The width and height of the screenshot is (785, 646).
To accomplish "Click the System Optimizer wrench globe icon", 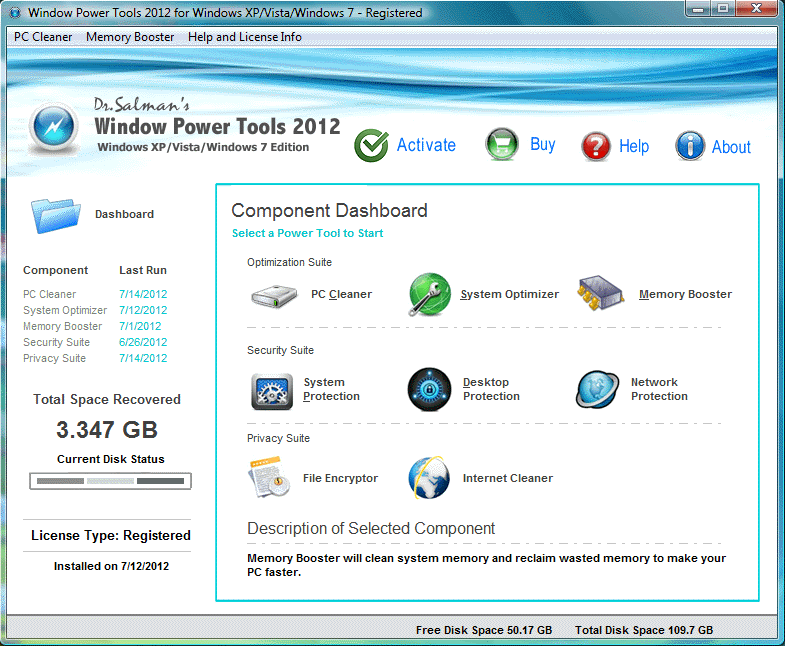I will [429, 294].
